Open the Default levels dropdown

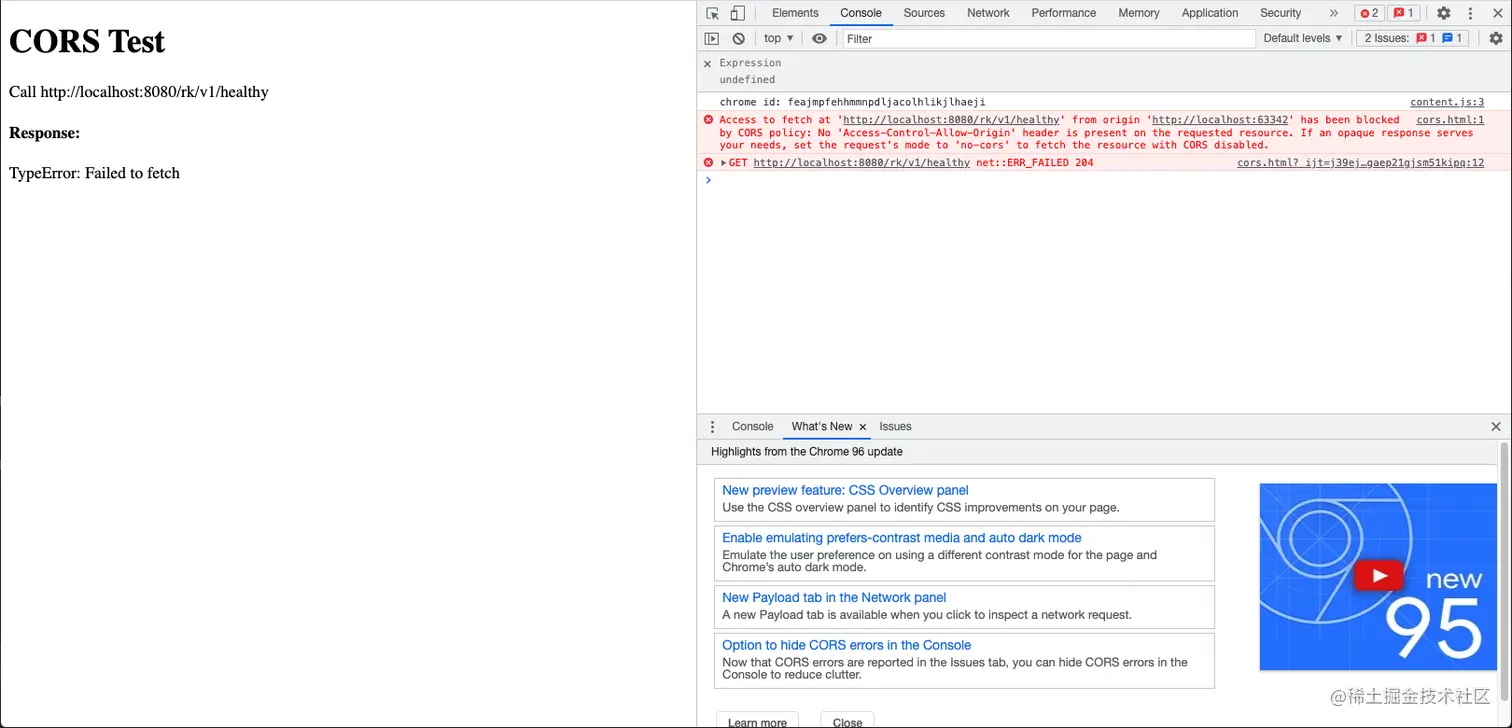[x=1303, y=38]
